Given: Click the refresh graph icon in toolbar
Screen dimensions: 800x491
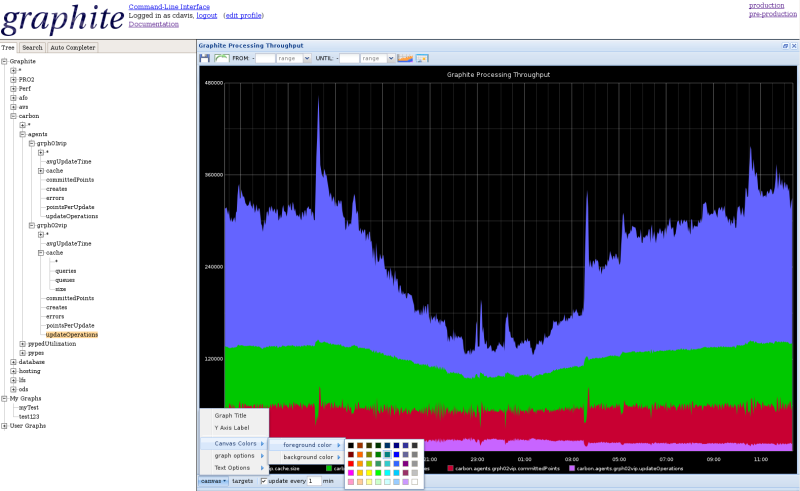Looking at the screenshot, I should pyautogui.click(x=222, y=59).
